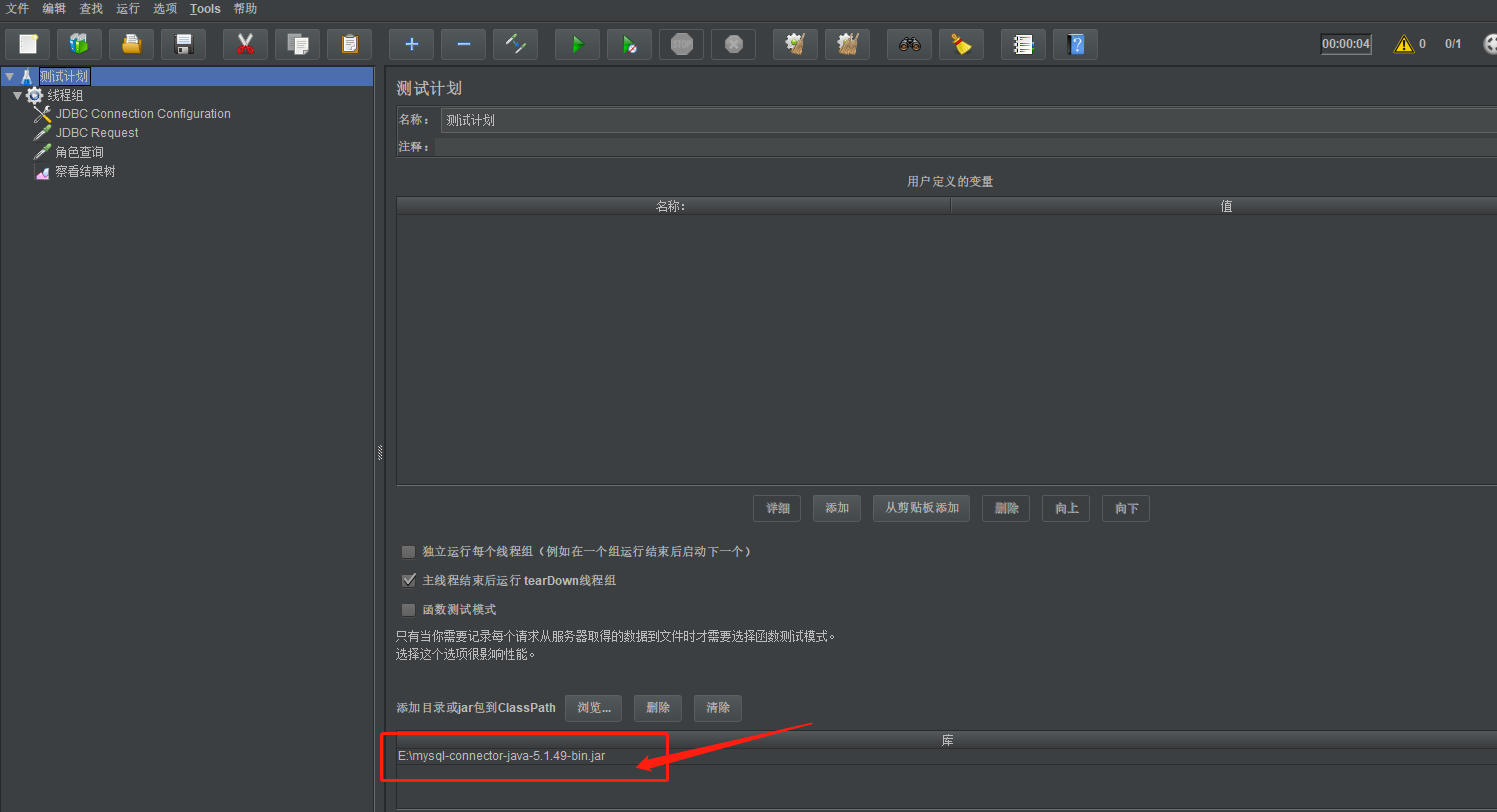Toggle enable/disable of elements icon
The width and height of the screenshot is (1497, 812).
515,44
